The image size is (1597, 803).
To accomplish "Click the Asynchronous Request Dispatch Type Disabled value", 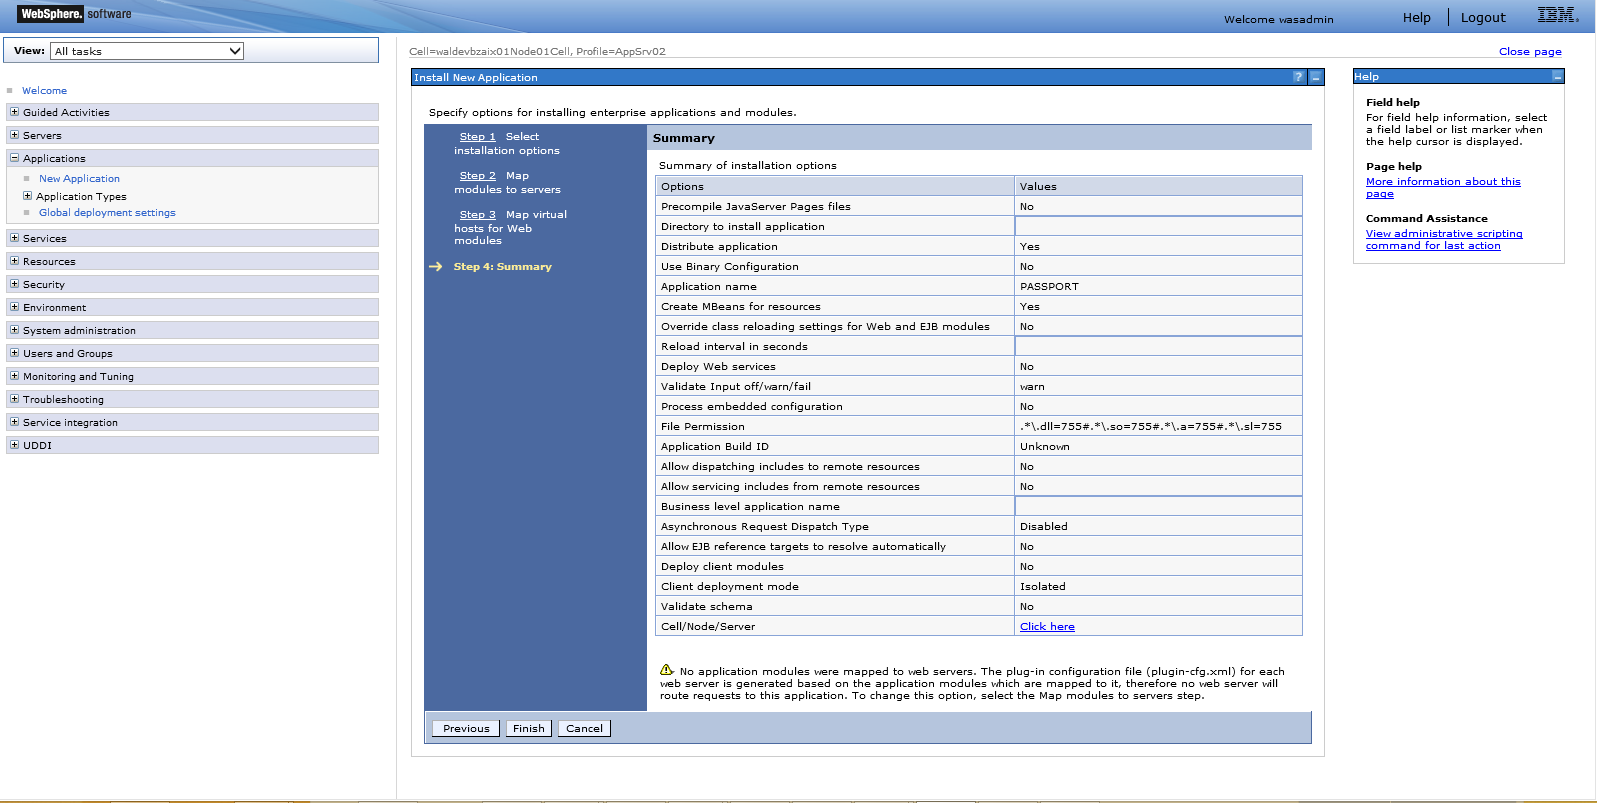I will click(x=1044, y=527).
